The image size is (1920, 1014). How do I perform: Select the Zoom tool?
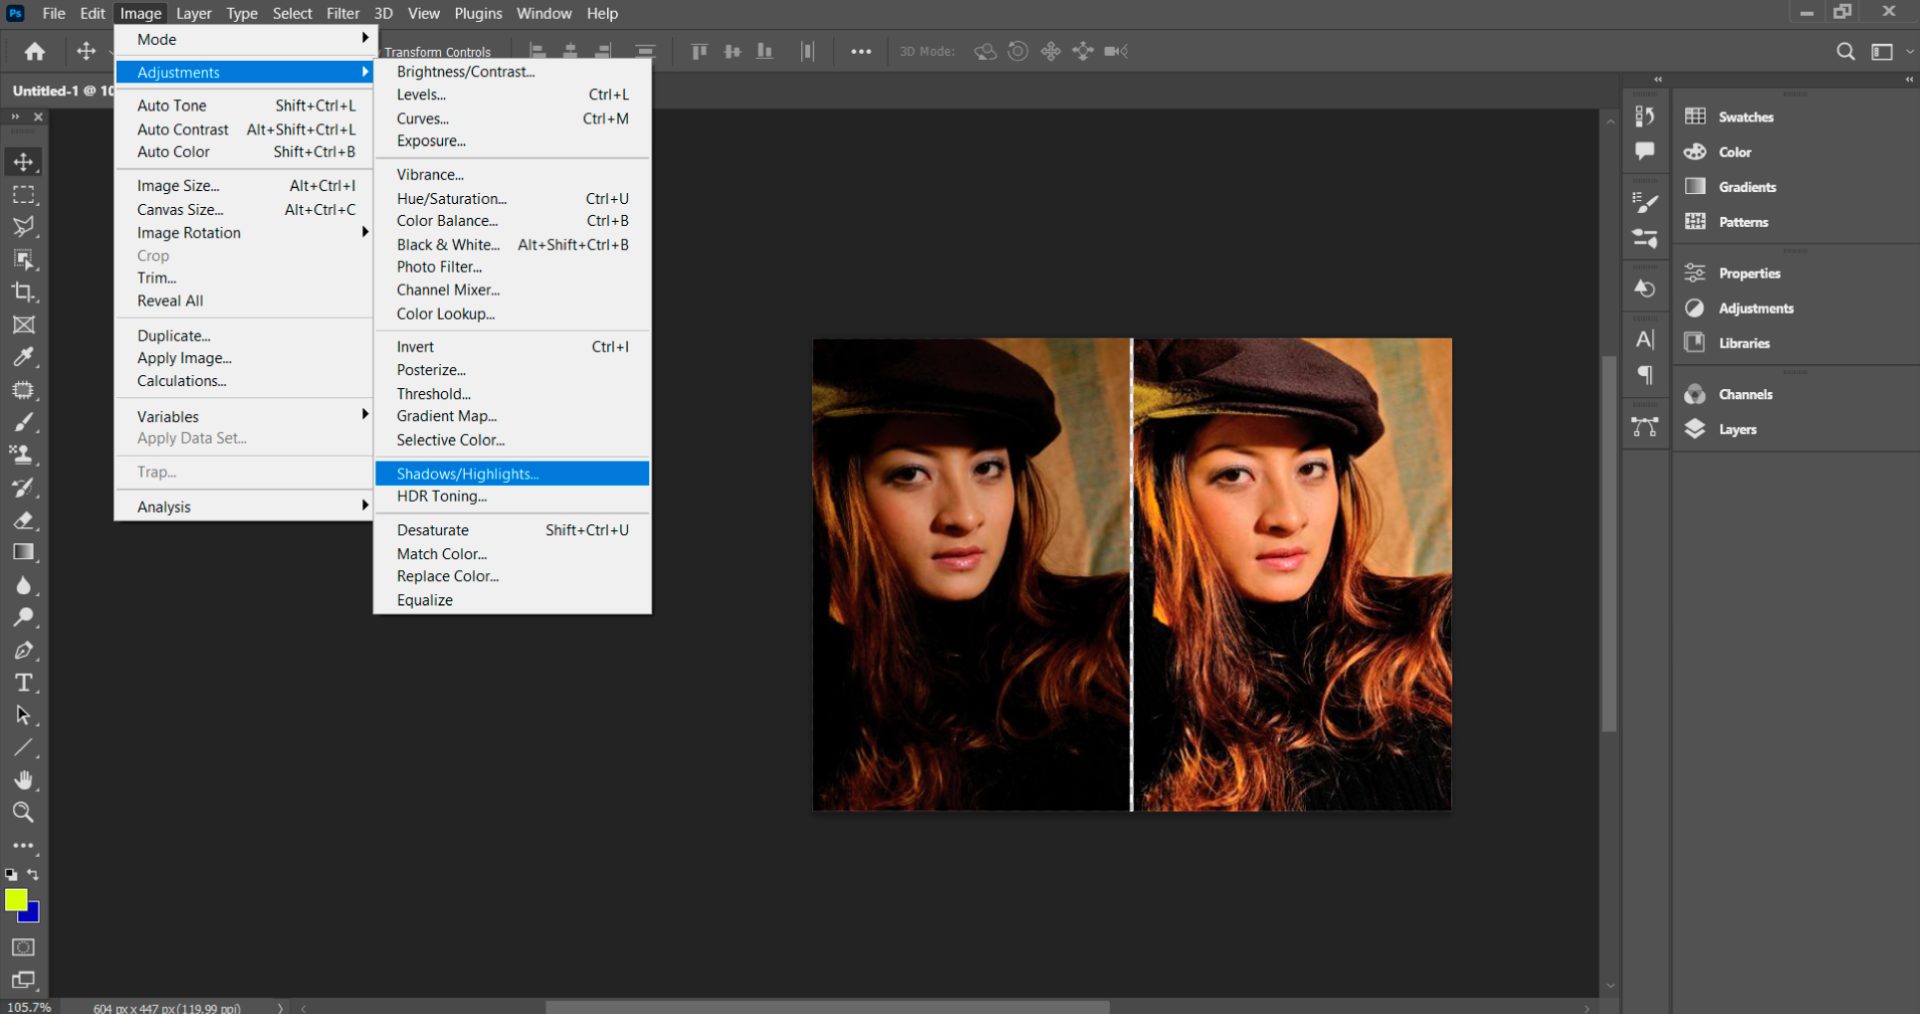pyautogui.click(x=24, y=813)
